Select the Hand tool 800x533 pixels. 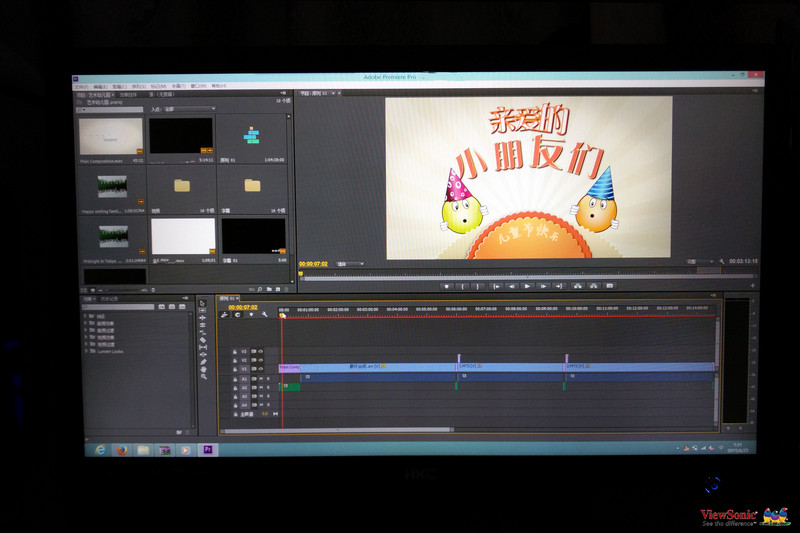[x=204, y=369]
